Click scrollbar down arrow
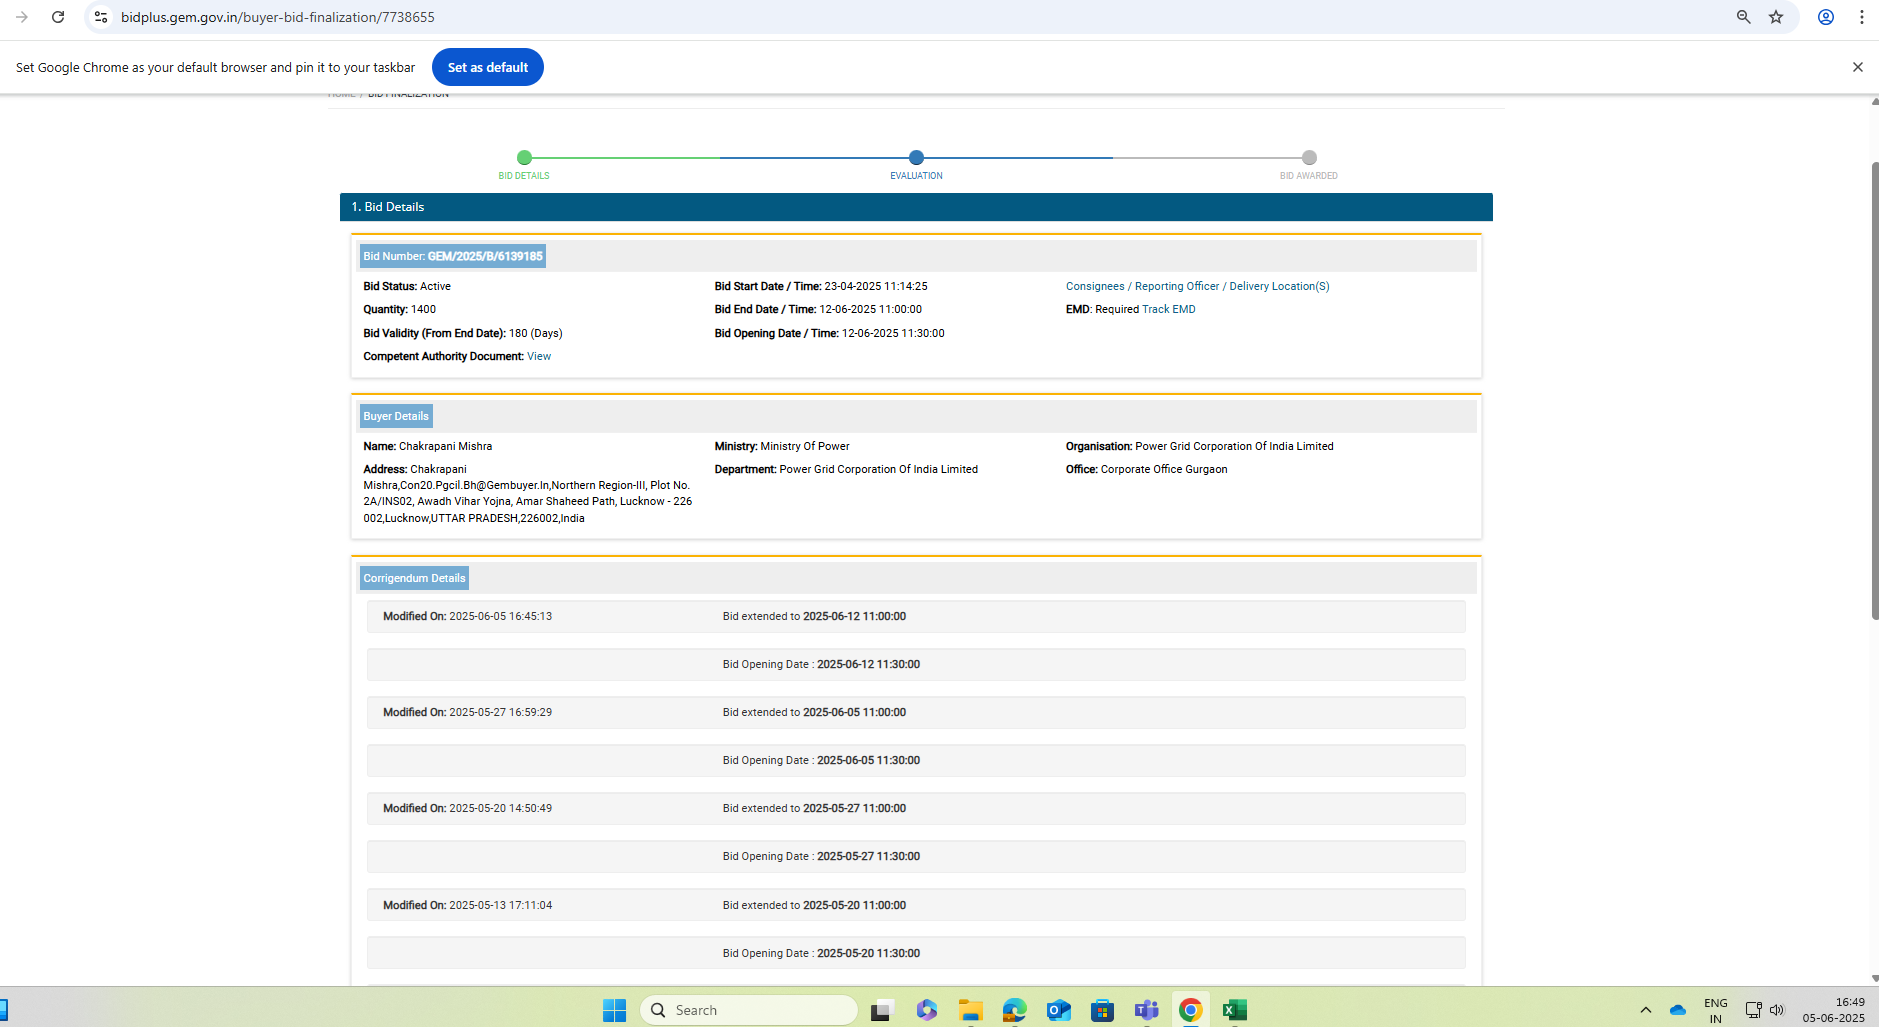This screenshot has height=1027, width=1879. pos(1875,979)
